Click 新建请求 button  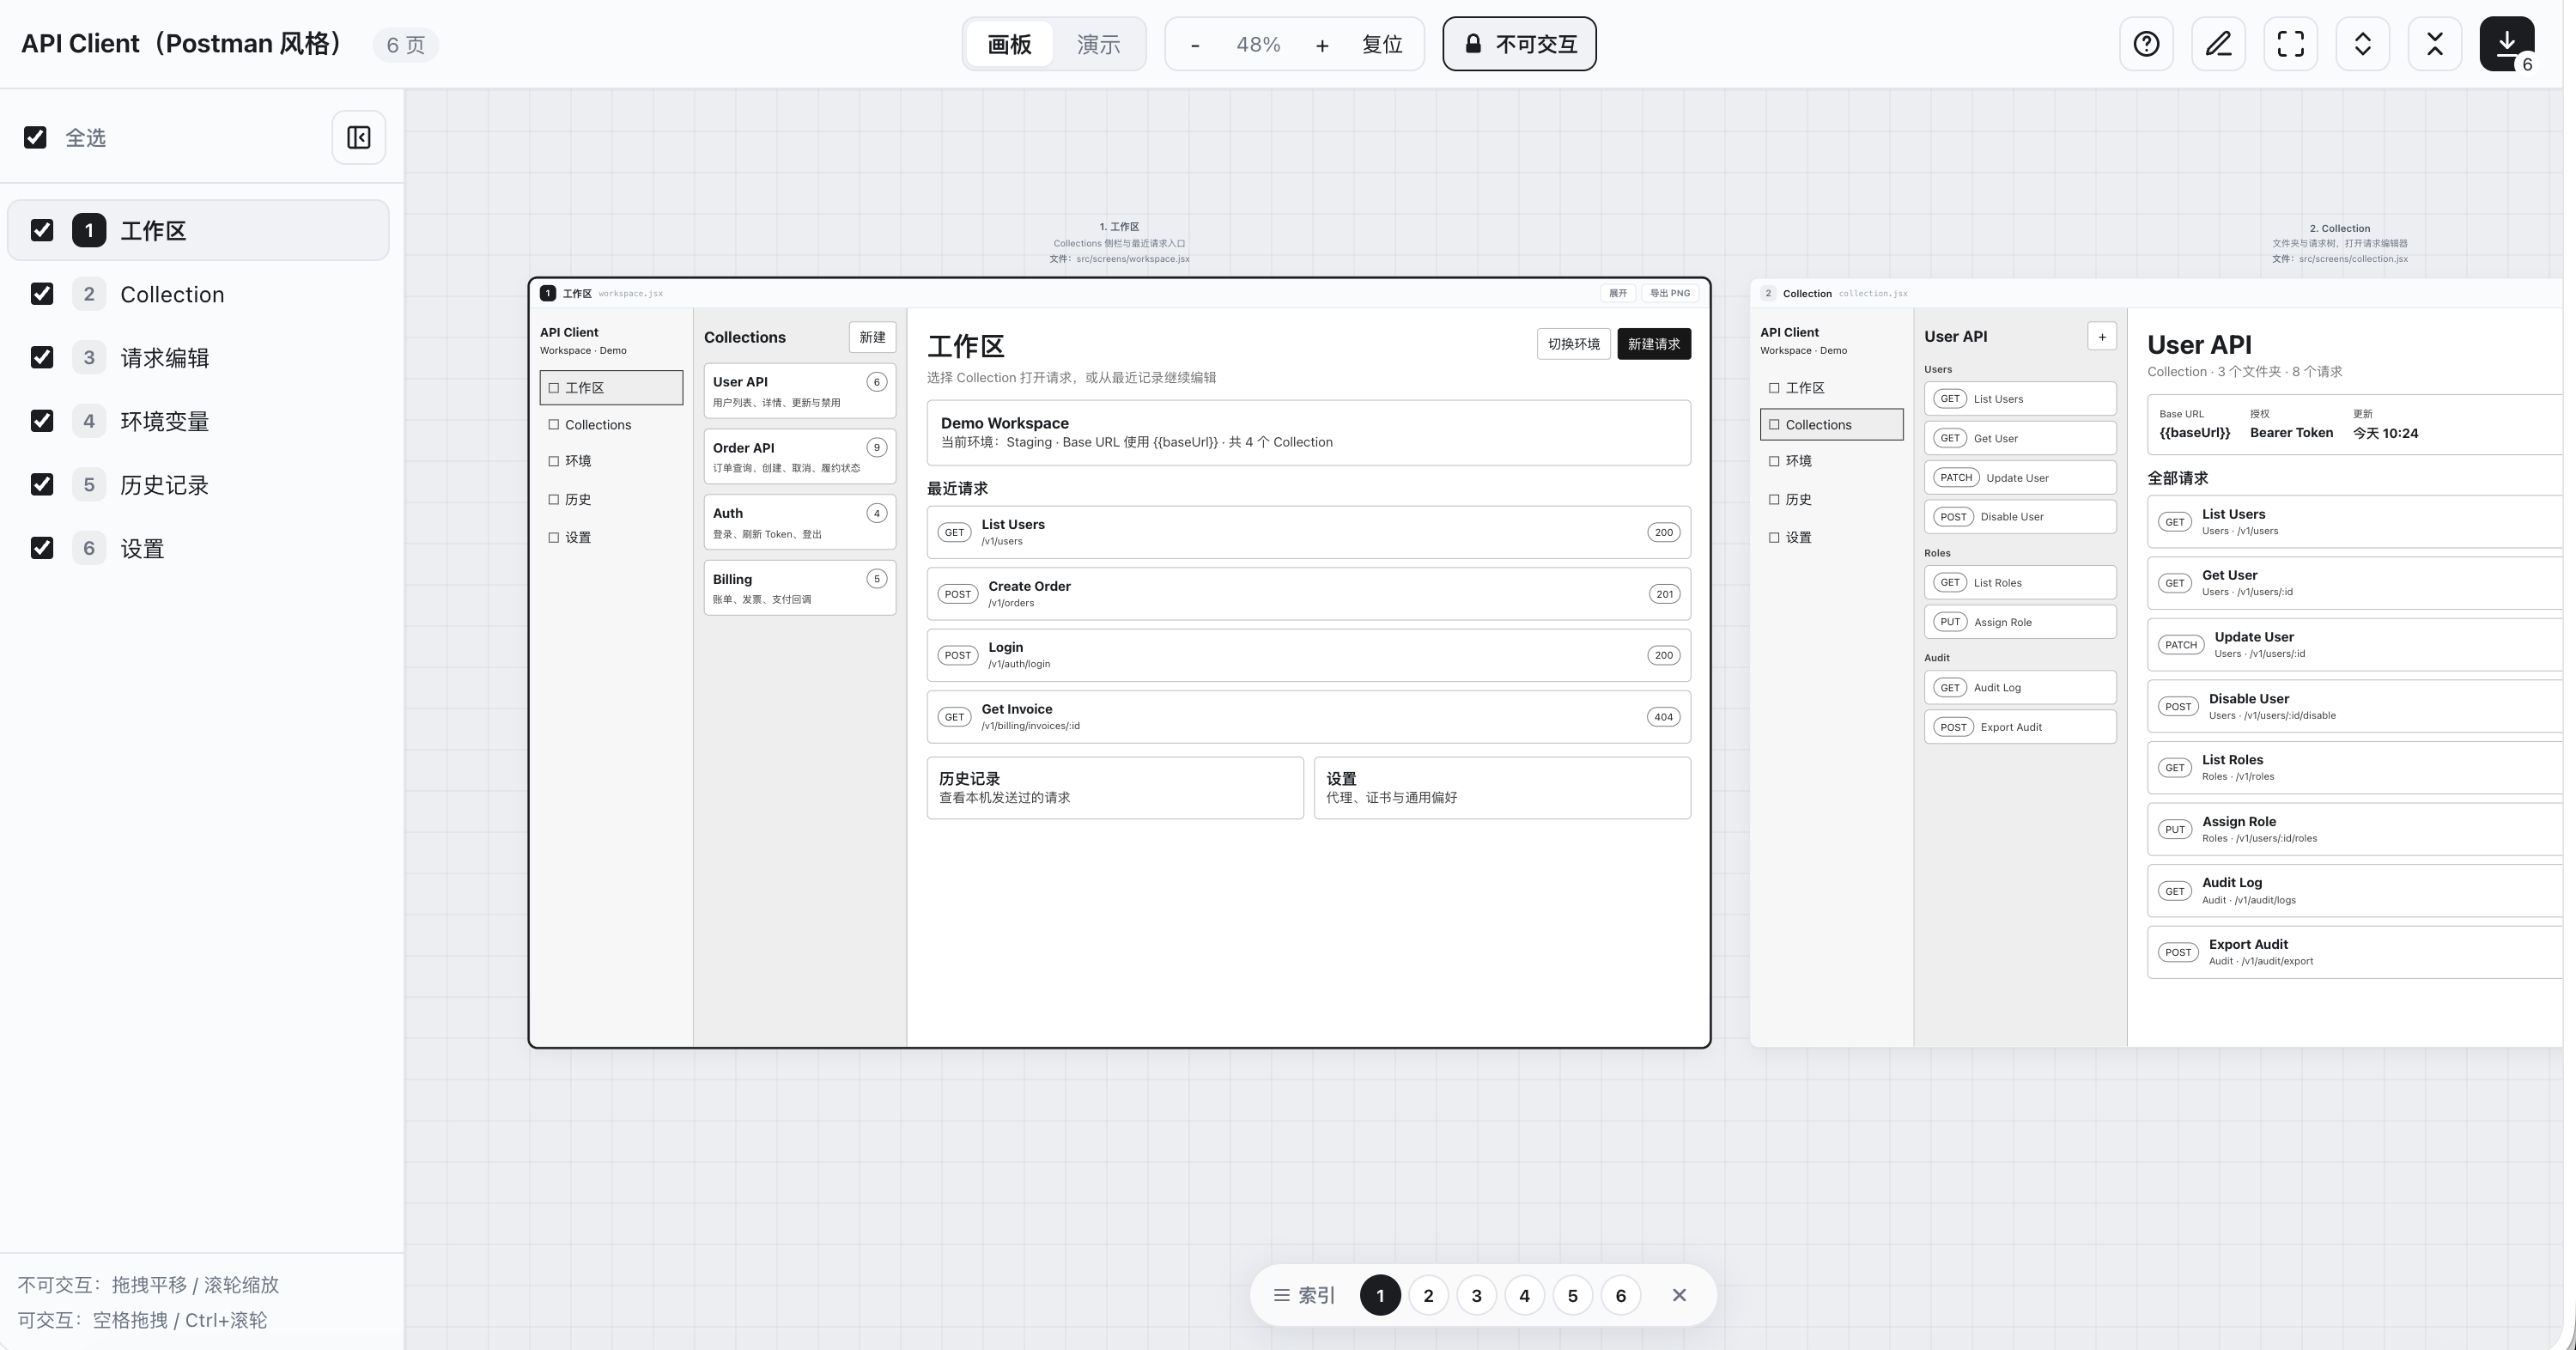[1653, 343]
